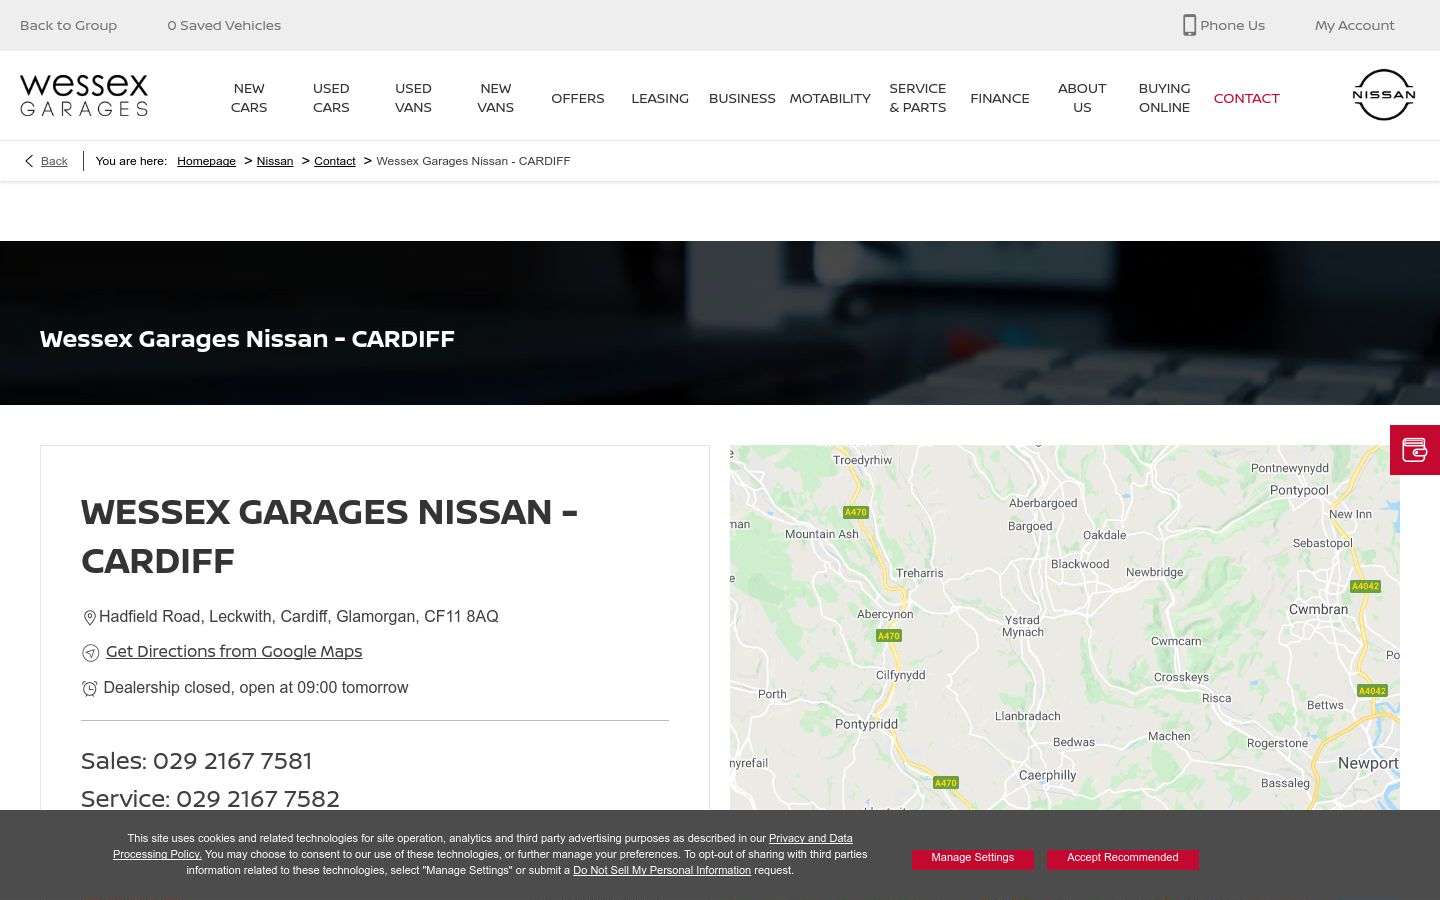Click Caerphilly on the map
Screen dimensions: 1440x900
click(1048, 775)
